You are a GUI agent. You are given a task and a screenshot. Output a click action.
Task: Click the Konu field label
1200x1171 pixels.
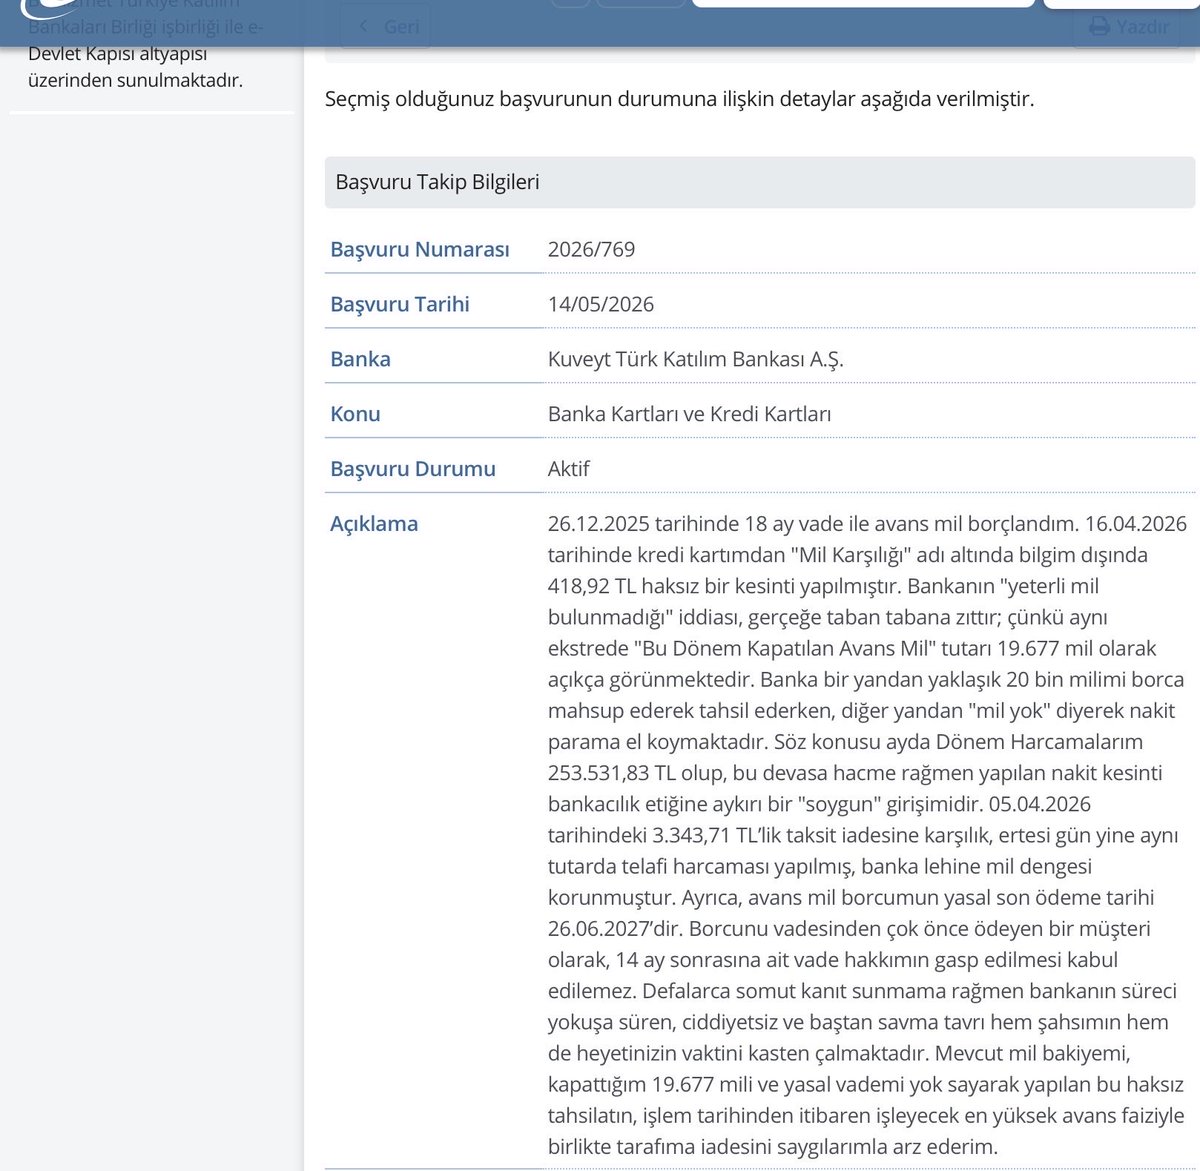point(355,414)
